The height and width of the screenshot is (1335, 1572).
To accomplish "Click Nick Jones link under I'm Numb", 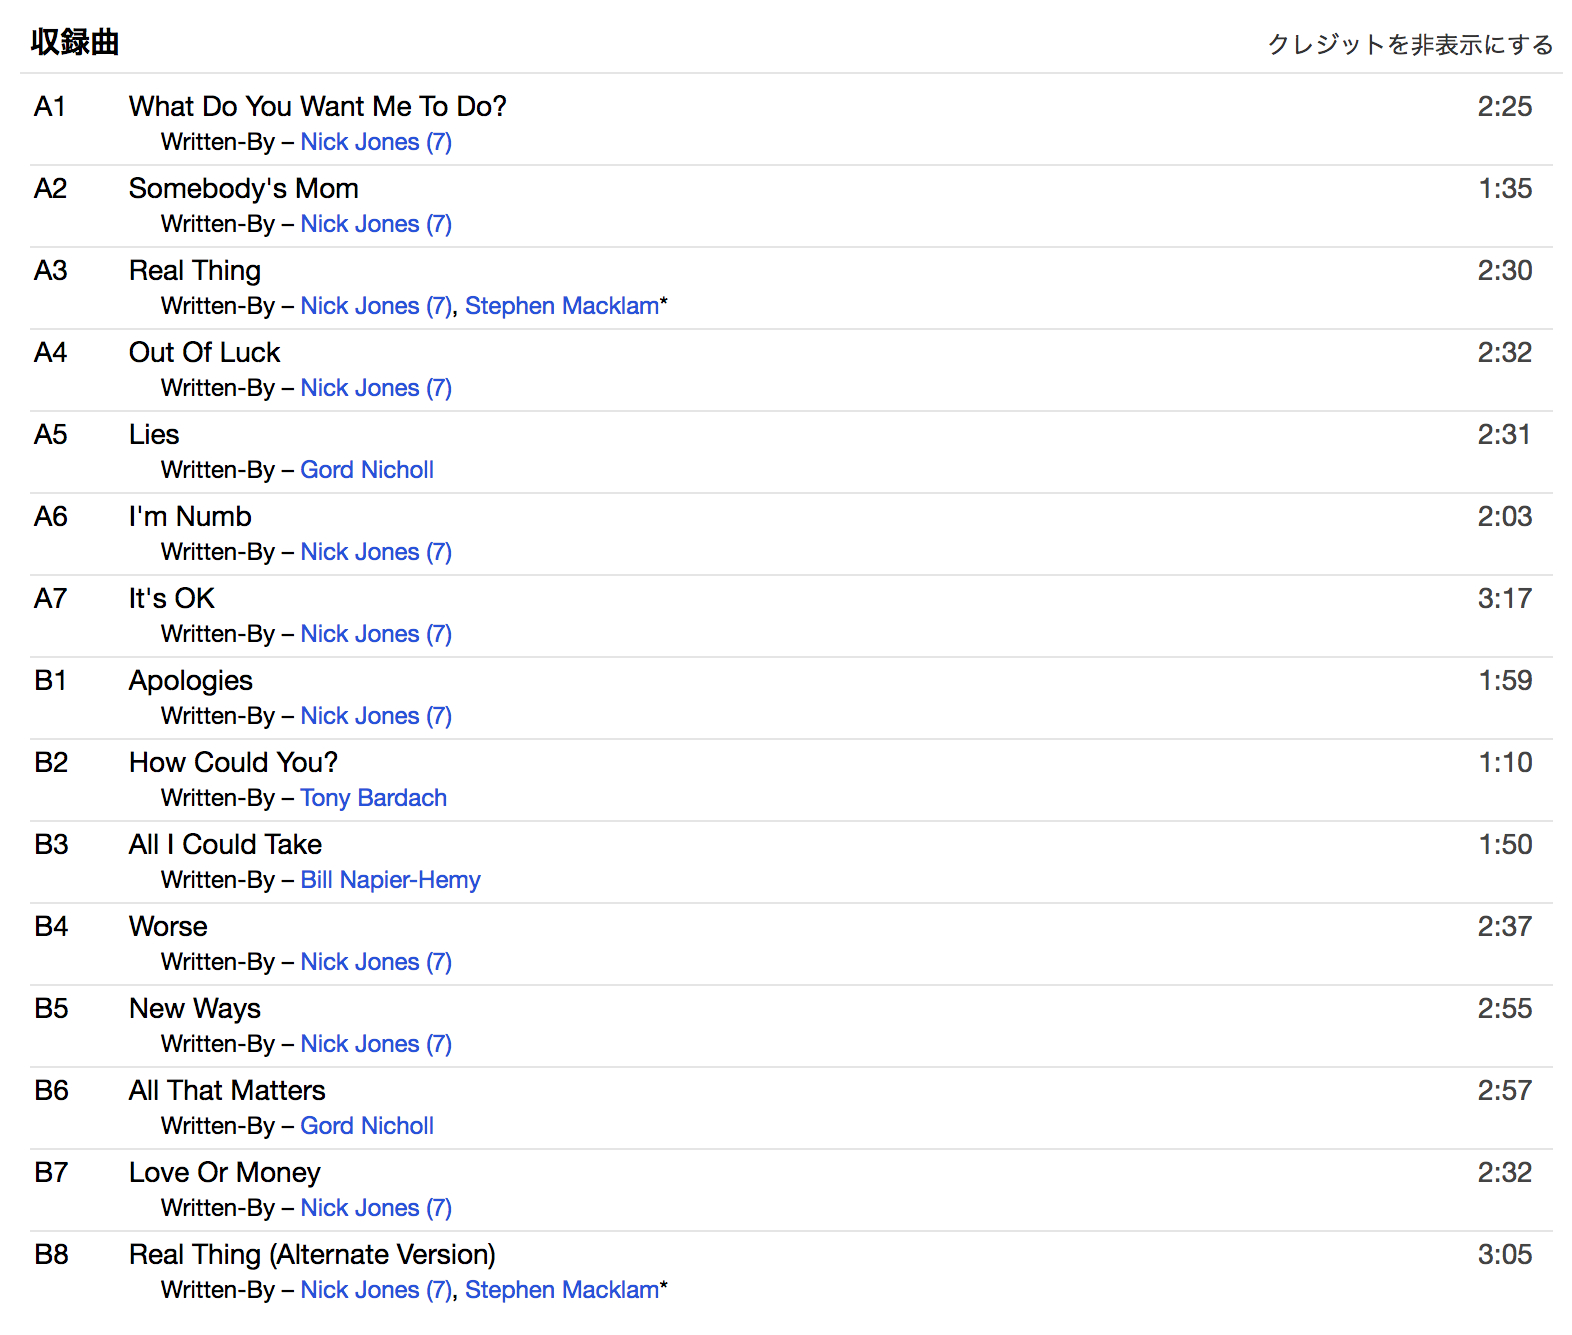I will [375, 552].
